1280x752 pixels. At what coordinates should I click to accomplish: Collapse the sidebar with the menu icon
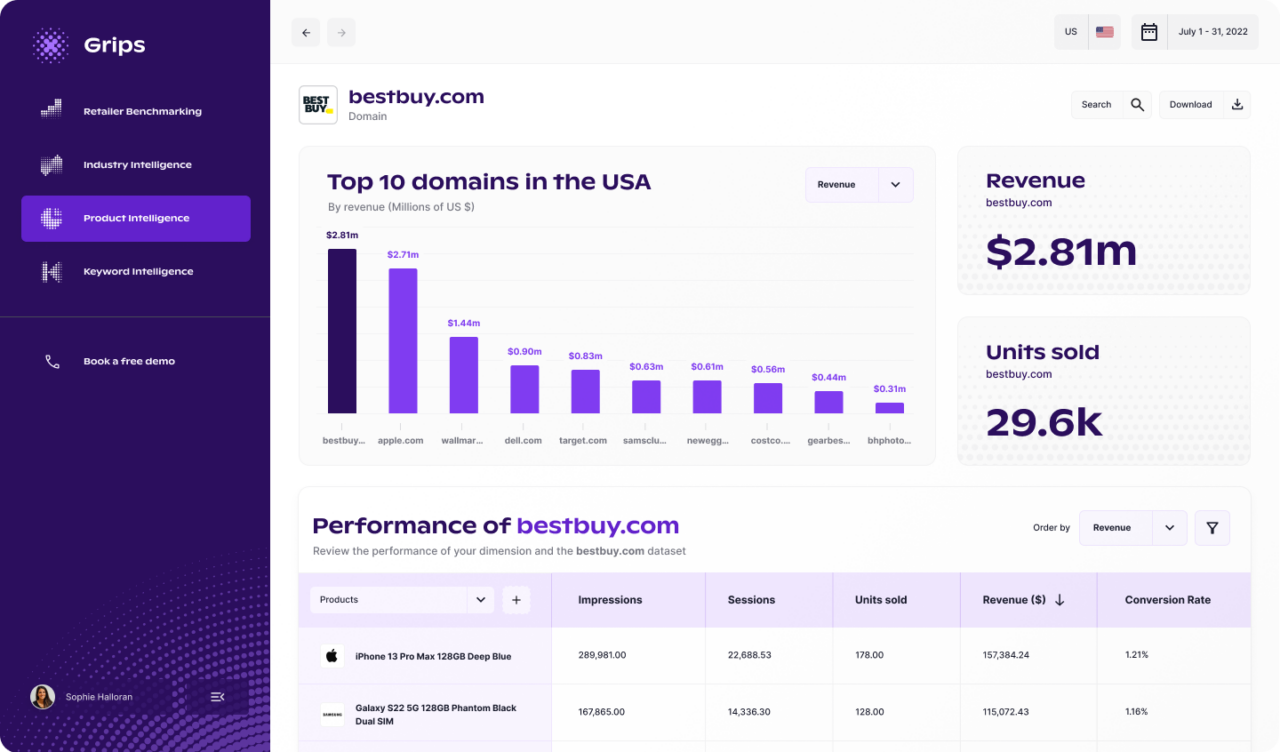(217, 697)
